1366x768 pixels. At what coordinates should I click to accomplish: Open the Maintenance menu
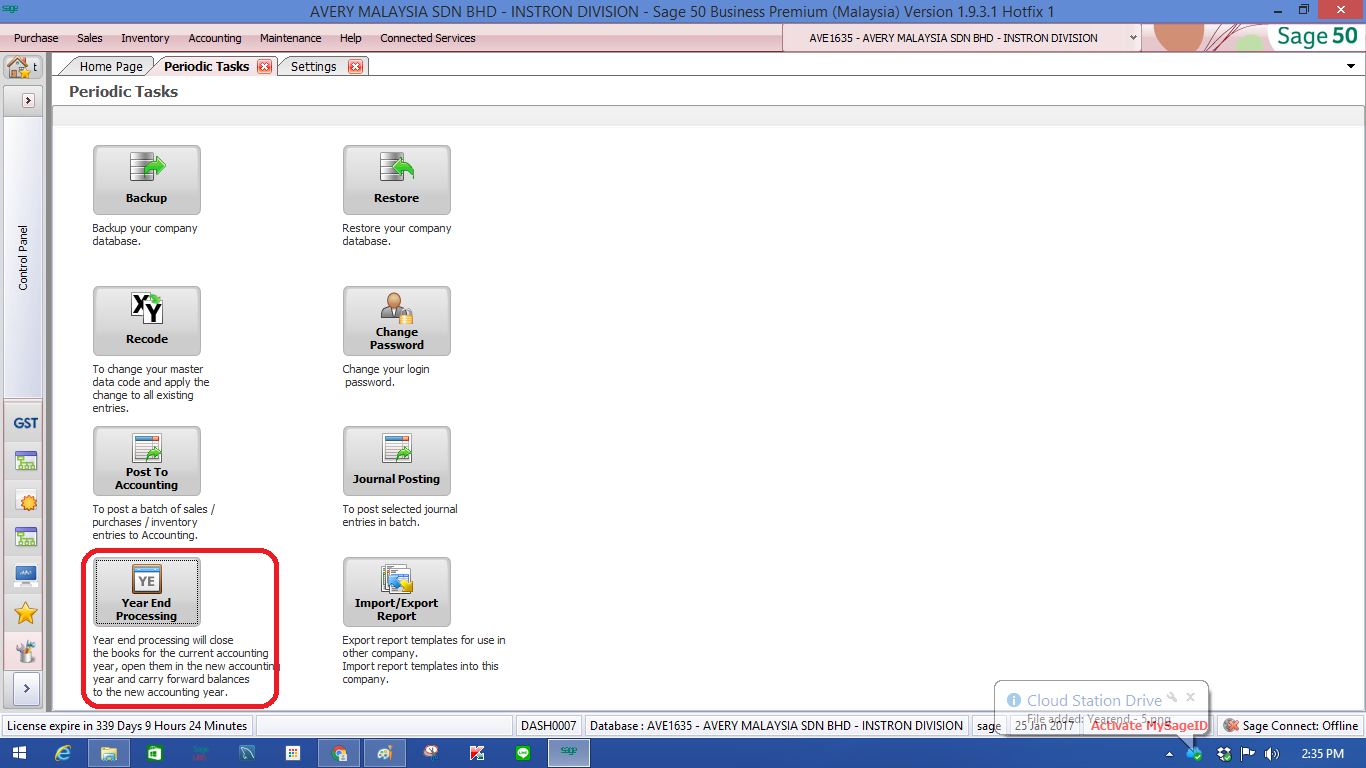click(291, 38)
